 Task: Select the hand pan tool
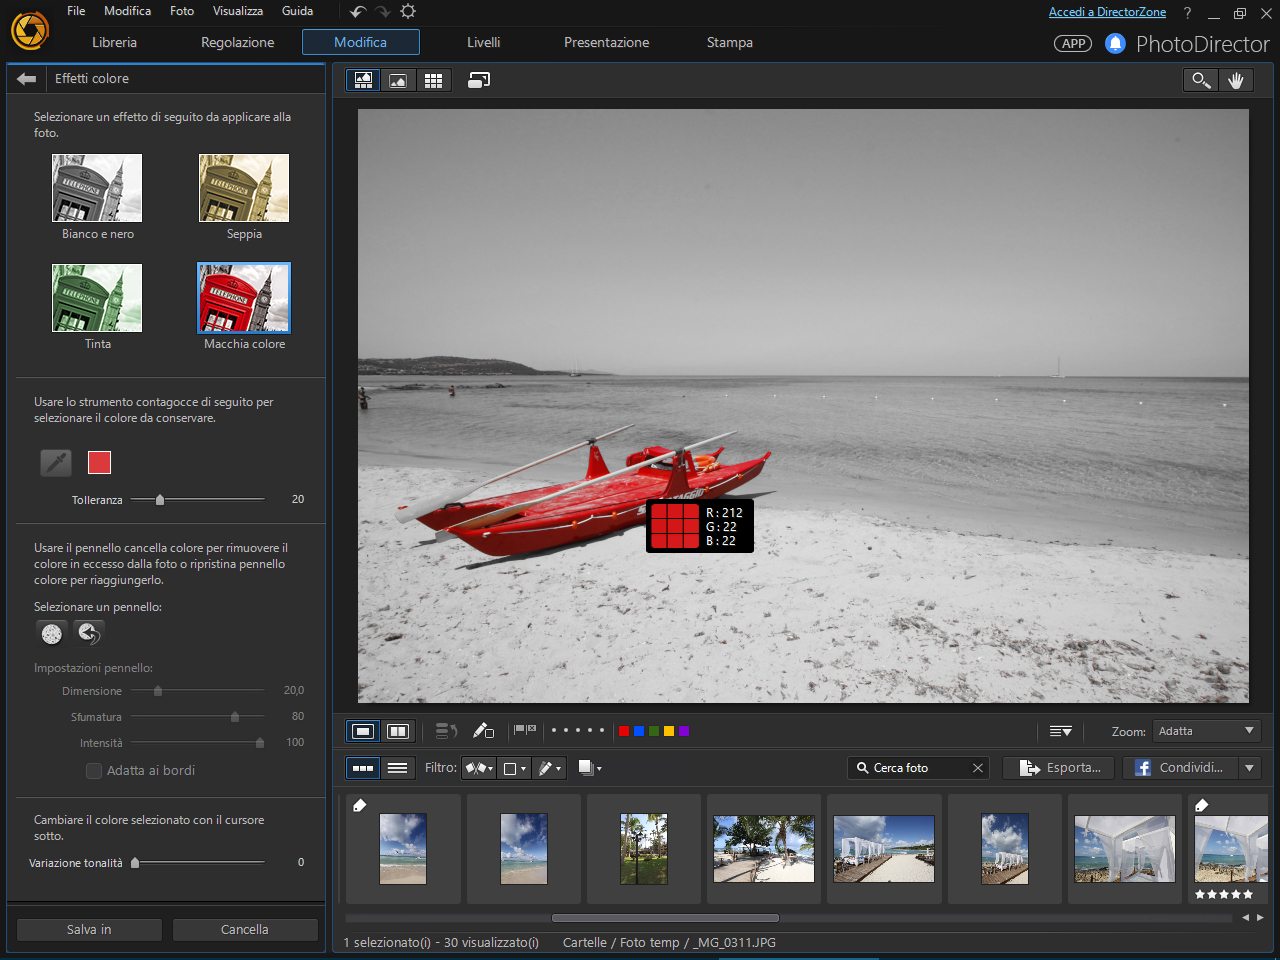point(1236,81)
